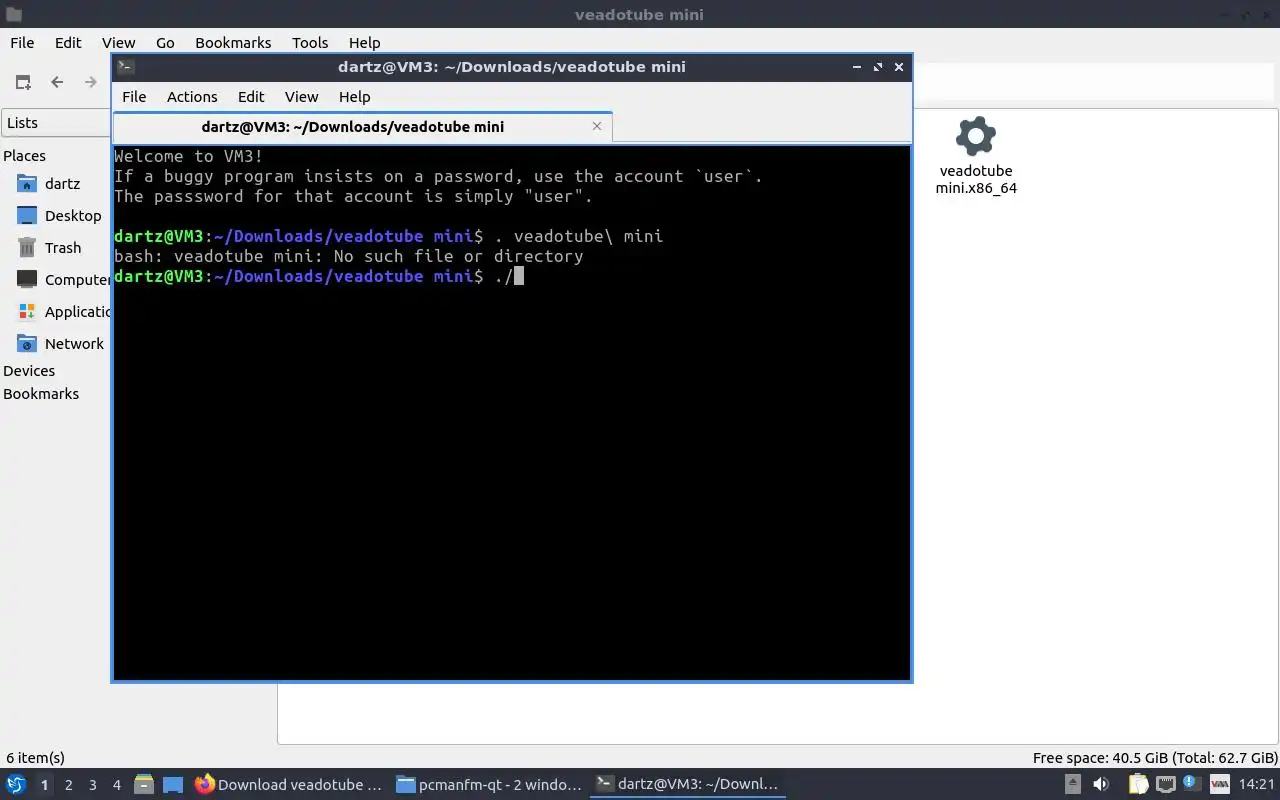Click the Firefox icon in the taskbar
The height and width of the screenshot is (800, 1280).
(x=204, y=785)
